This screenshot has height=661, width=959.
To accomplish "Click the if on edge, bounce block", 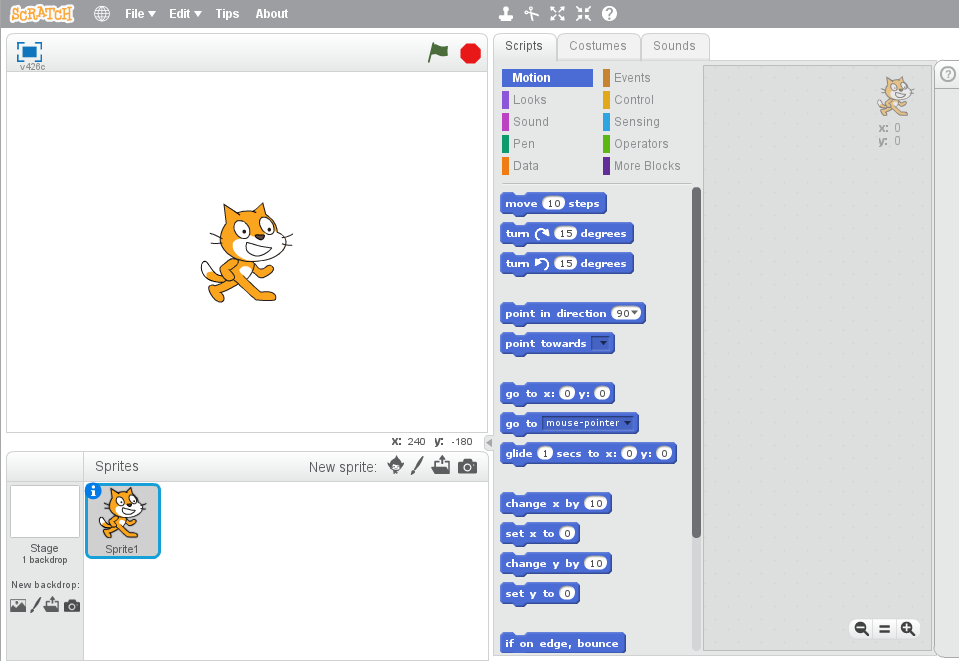I will tap(563, 643).
